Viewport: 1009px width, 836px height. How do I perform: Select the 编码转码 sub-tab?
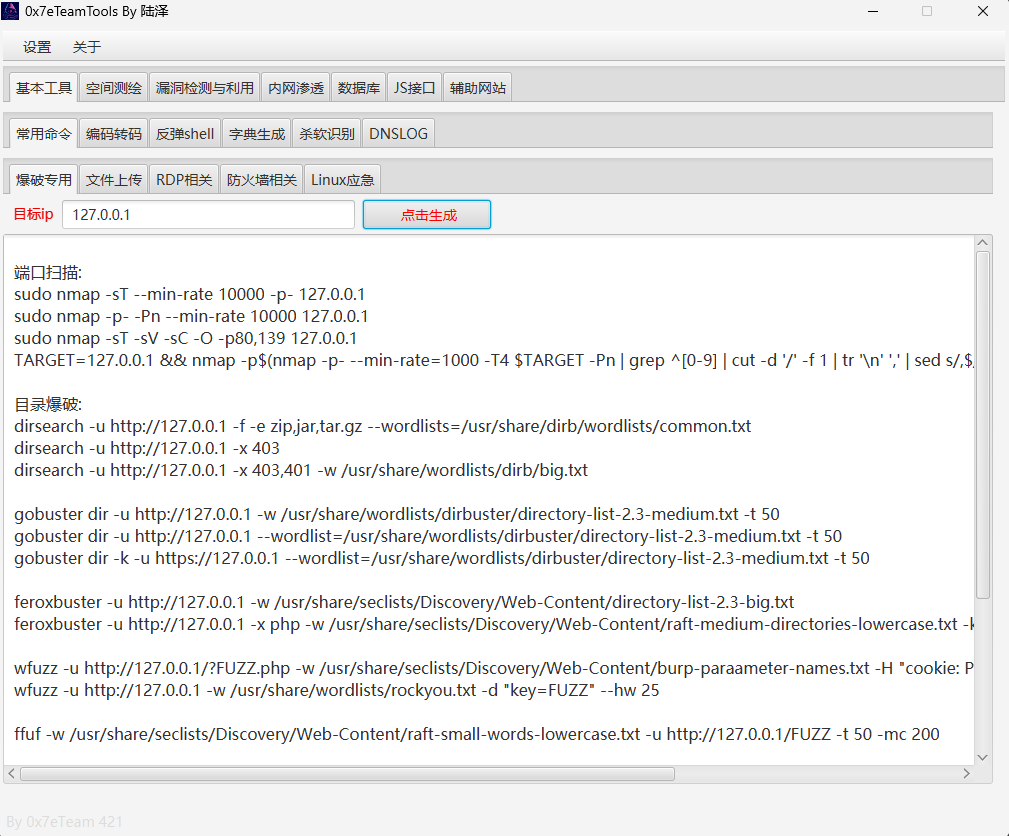(x=113, y=134)
